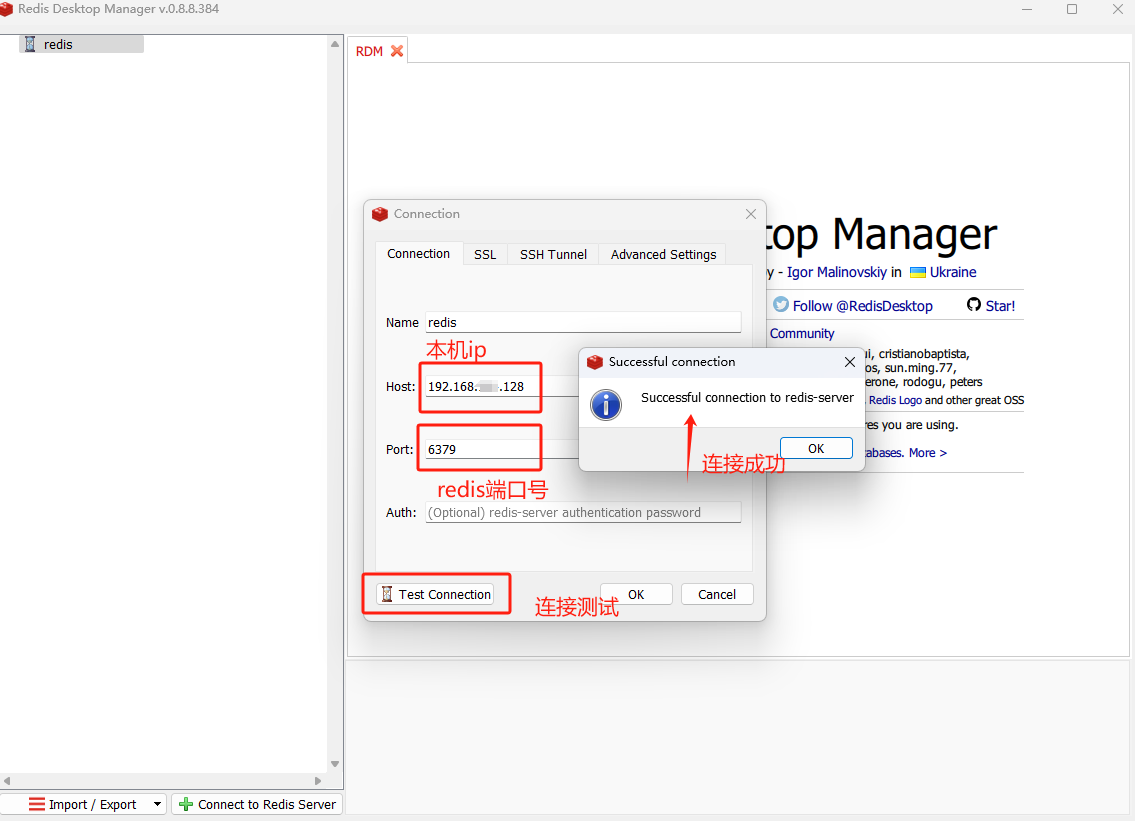1135x821 pixels.
Task: Click the Test Connection button
Action: click(x=436, y=594)
